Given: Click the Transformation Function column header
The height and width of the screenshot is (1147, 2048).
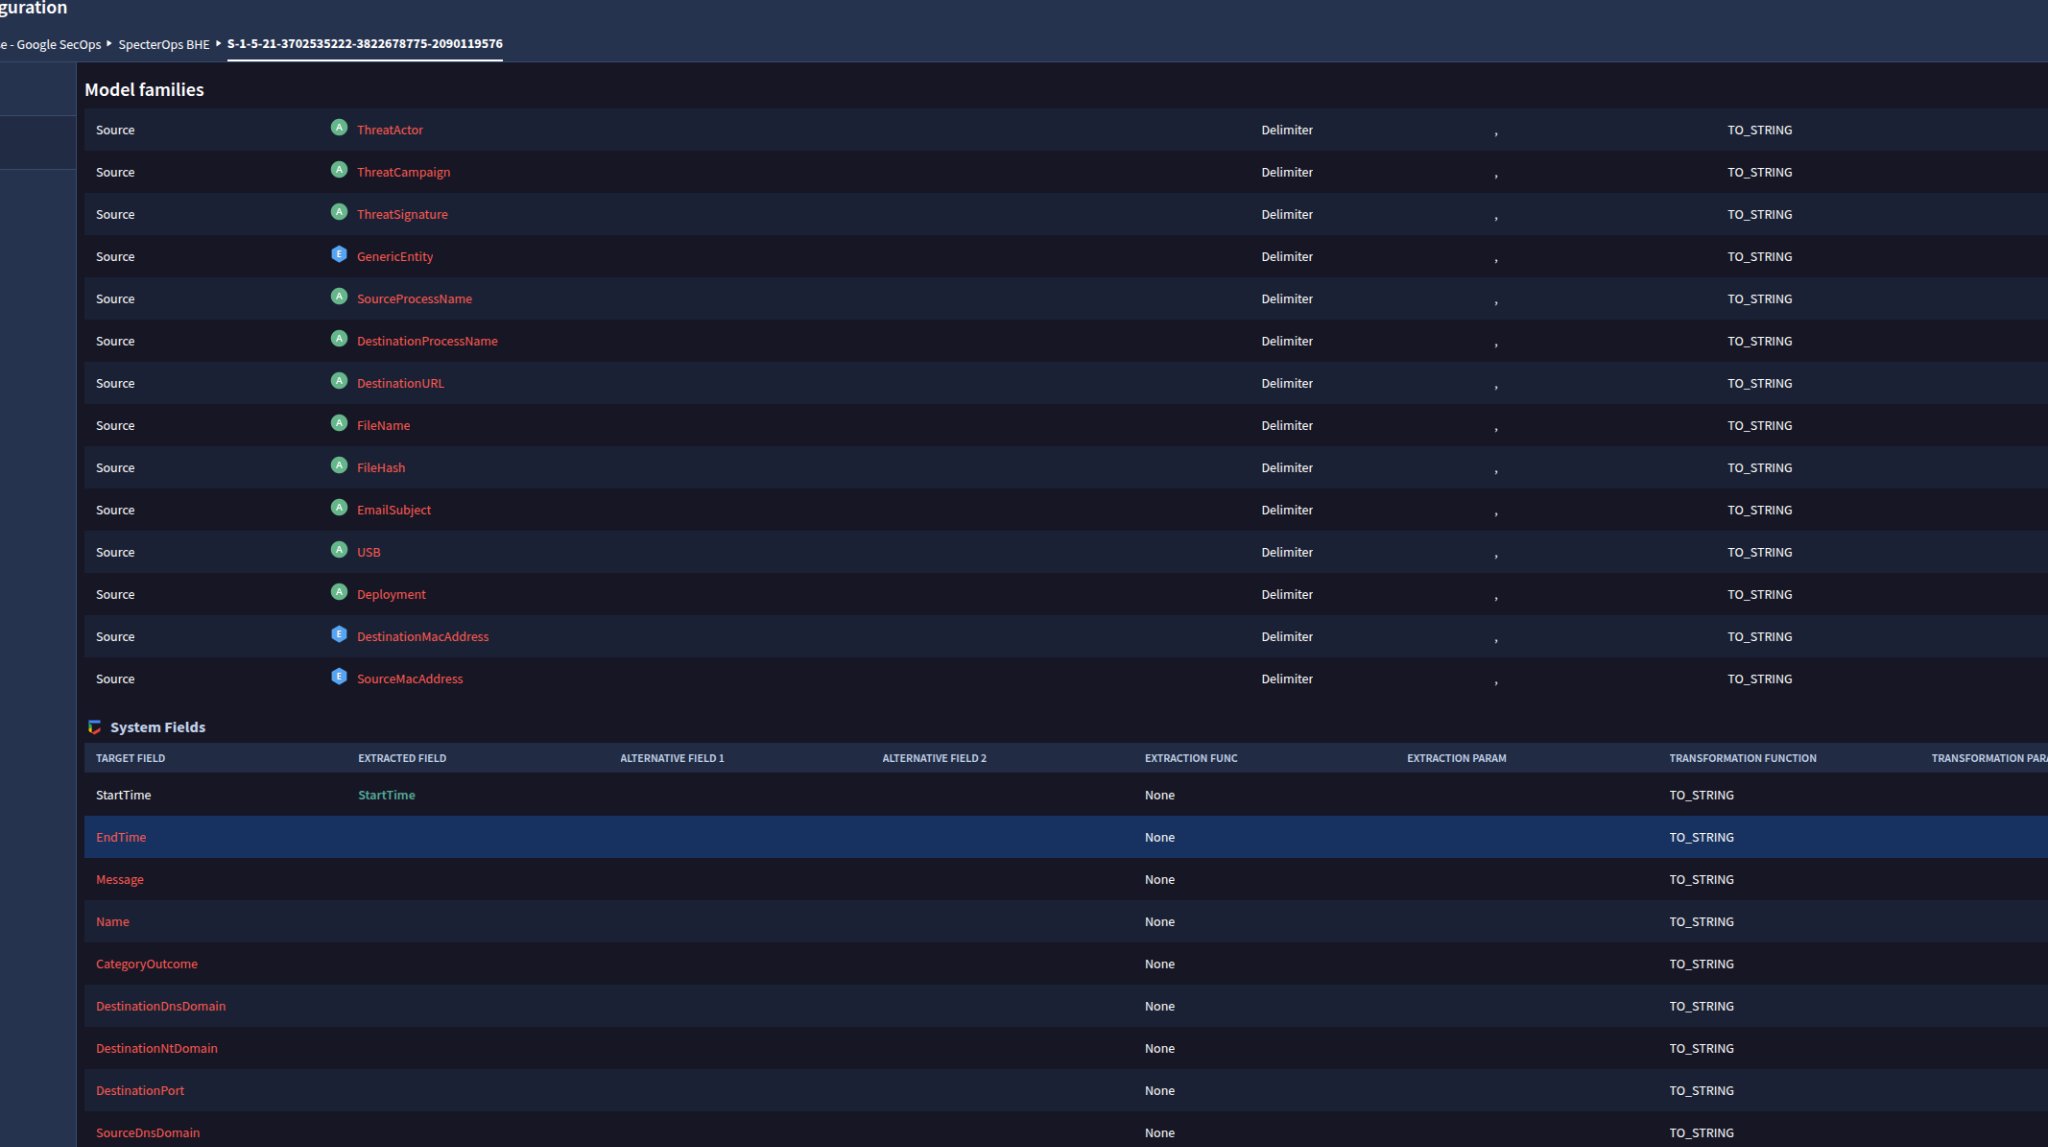Looking at the screenshot, I should pyautogui.click(x=1743, y=758).
